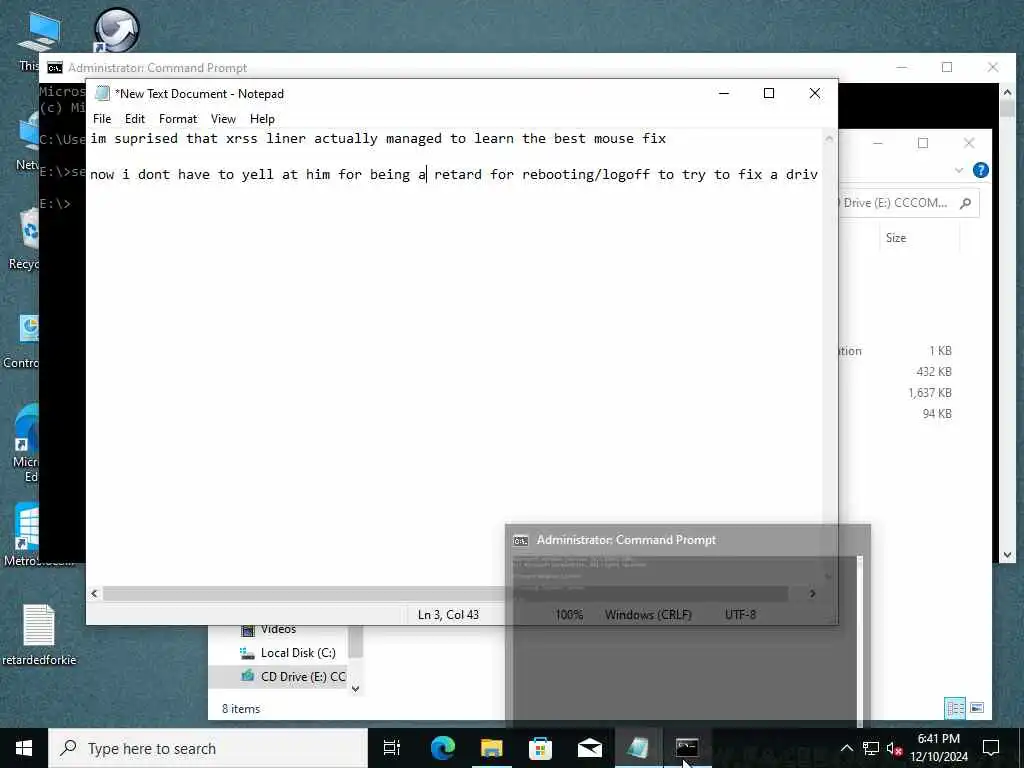Viewport: 1024px width, 768px height.
Task: Click Command Prompt scroll up arrow
Action: pyautogui.click(x=1007, y=92)
